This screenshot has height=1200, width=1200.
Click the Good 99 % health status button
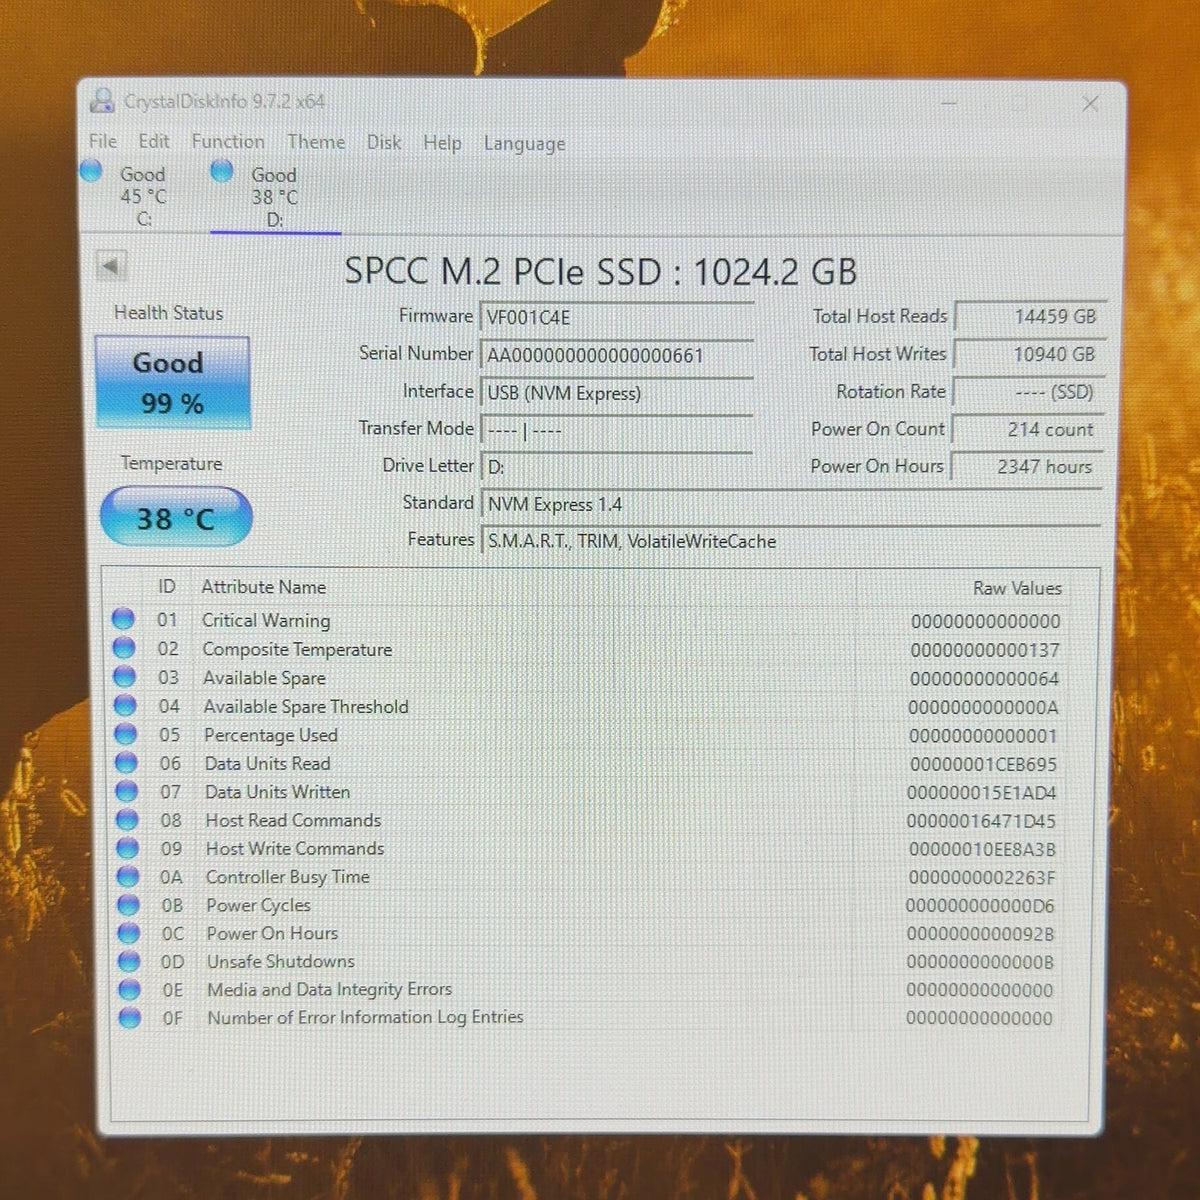(172, 383)
